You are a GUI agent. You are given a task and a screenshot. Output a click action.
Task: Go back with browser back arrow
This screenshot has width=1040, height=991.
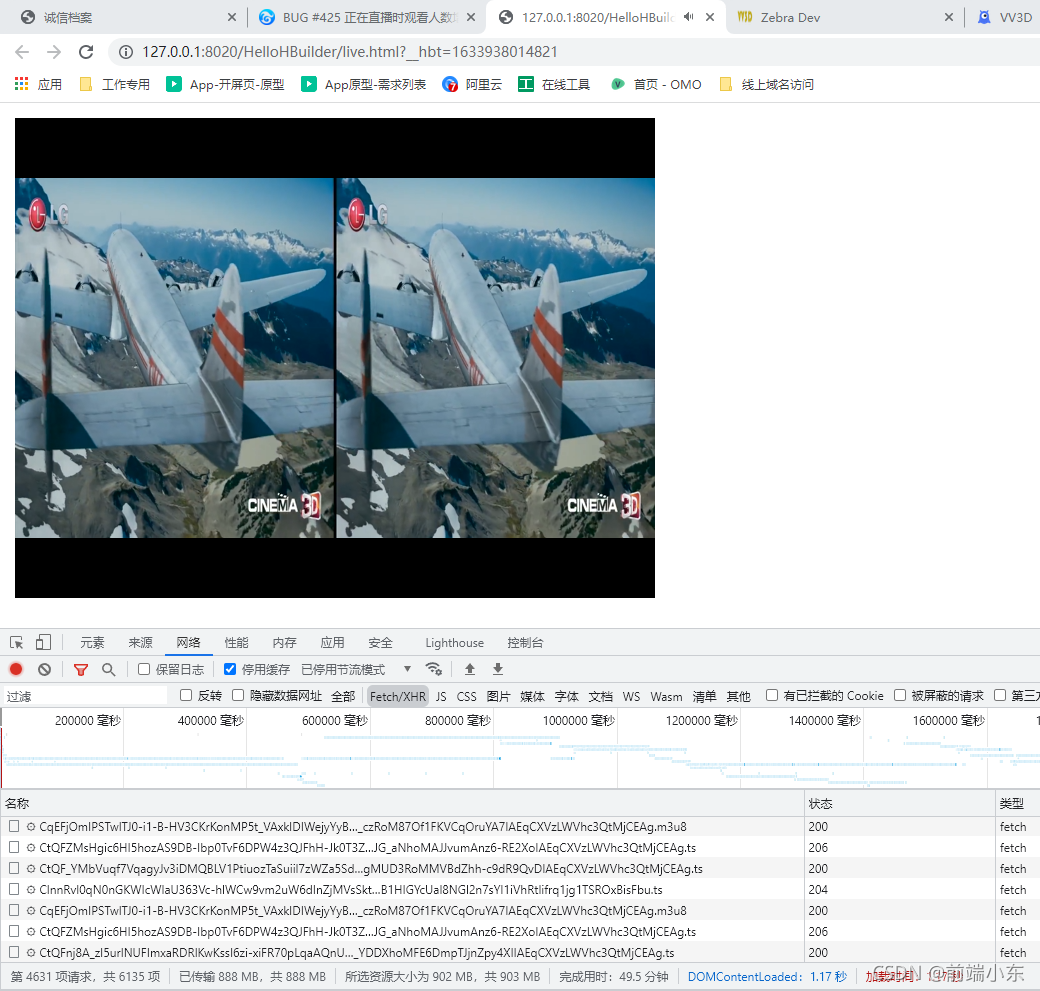point(22,52)
